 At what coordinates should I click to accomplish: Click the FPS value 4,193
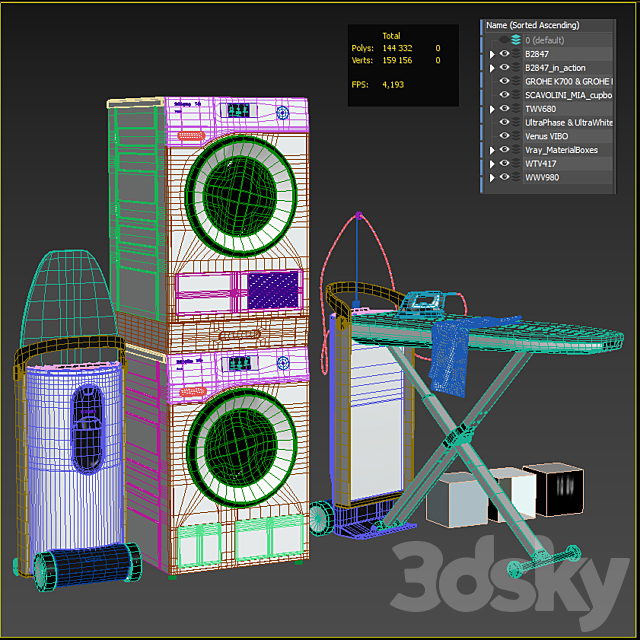393,85
